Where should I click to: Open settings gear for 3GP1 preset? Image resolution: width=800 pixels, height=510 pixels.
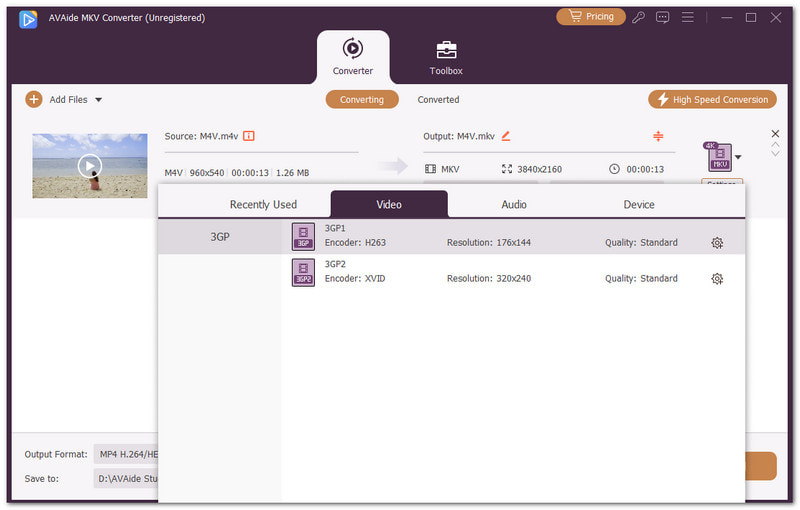[x=717, y=243]
